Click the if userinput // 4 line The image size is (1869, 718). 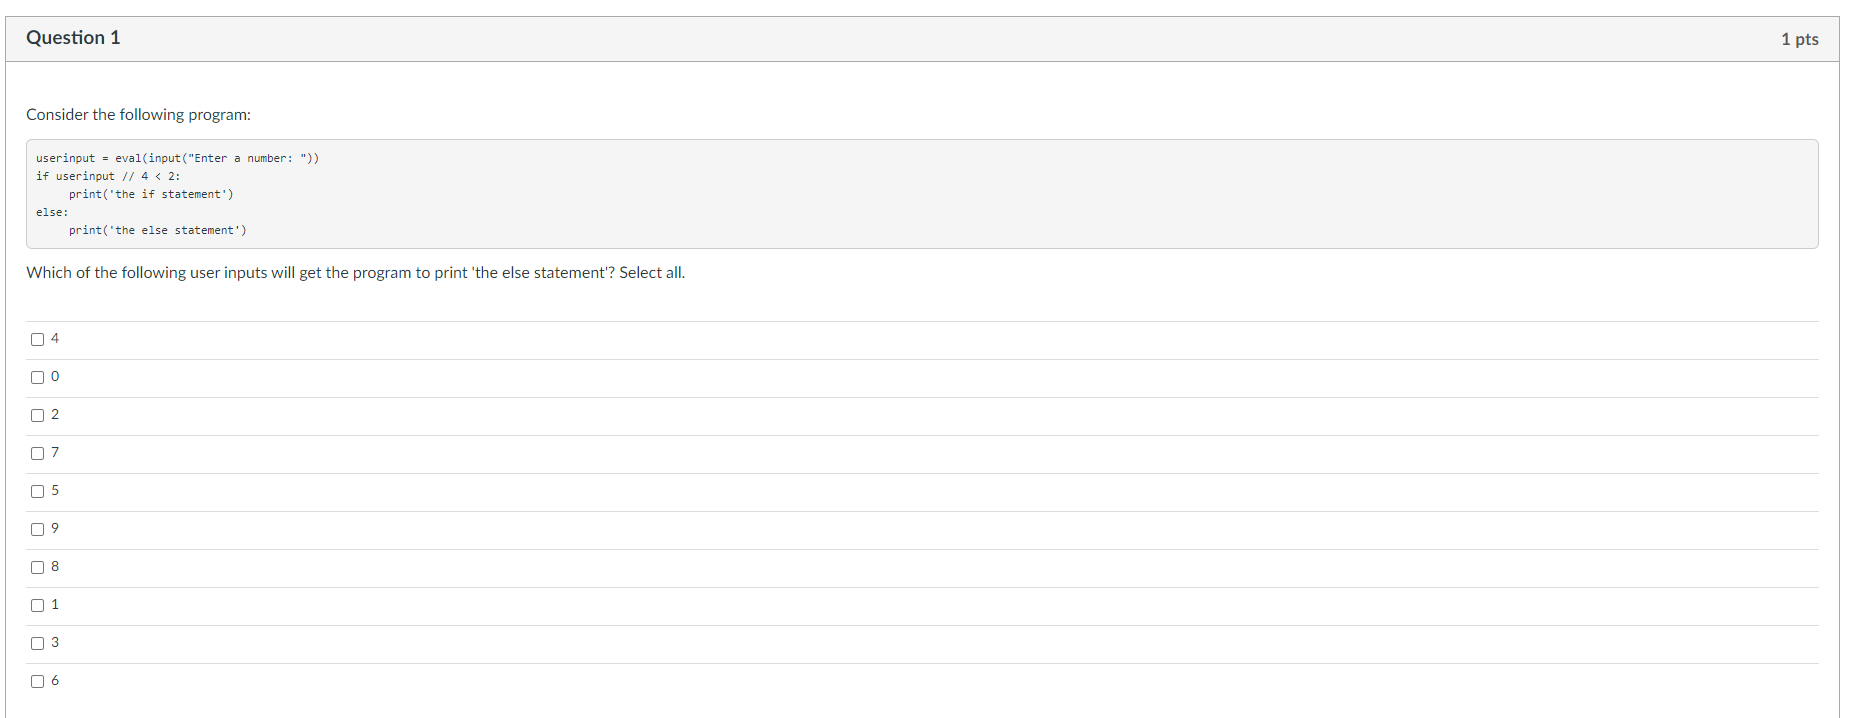click(108, 175)
